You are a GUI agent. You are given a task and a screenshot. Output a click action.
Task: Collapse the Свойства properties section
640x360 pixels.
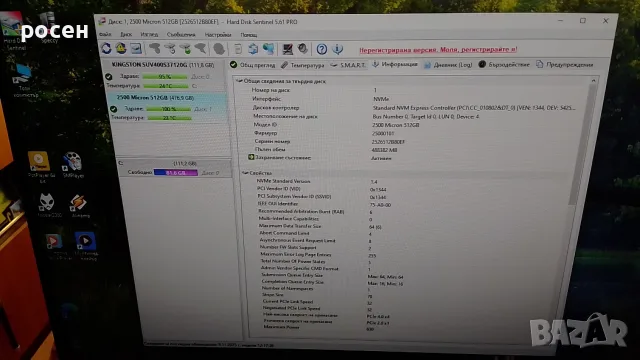(x=245, y=173)
